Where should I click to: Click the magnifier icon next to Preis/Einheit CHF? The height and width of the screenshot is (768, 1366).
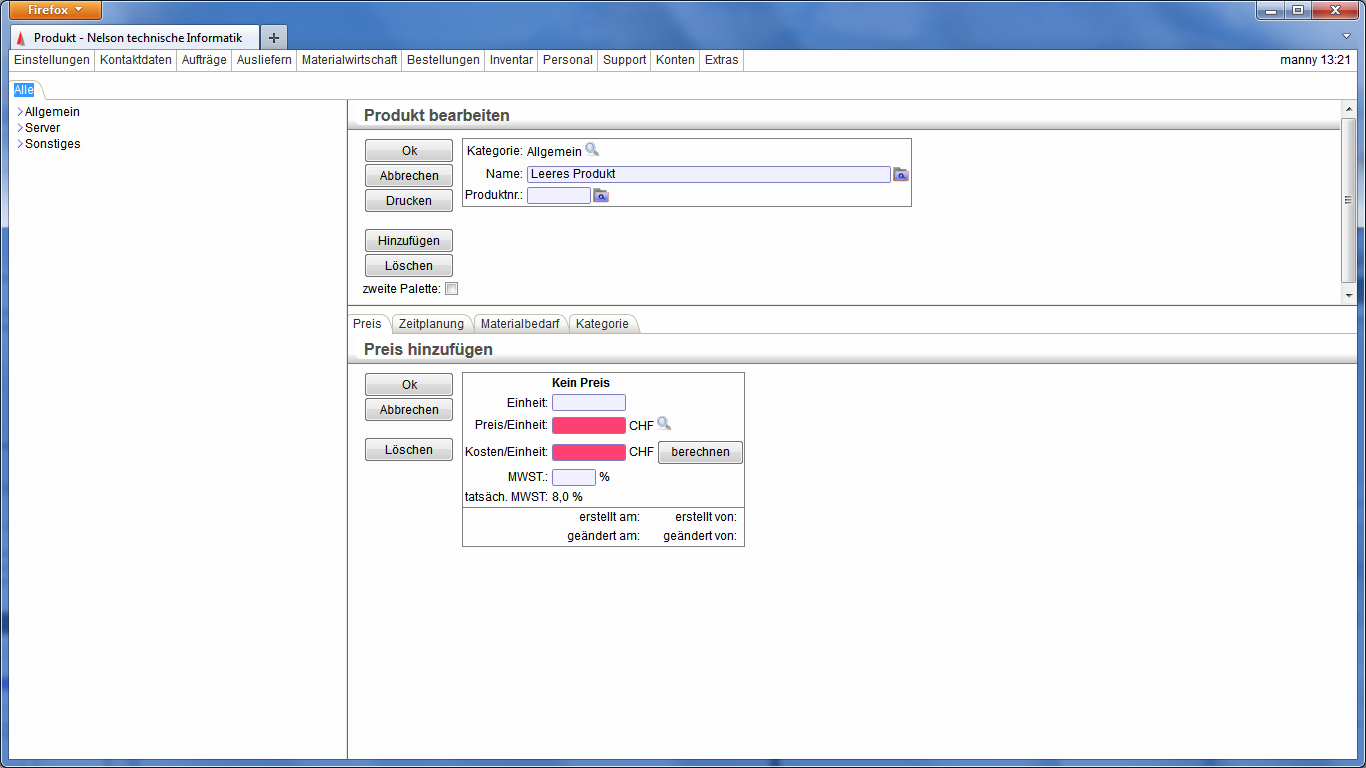click(664, 424)
